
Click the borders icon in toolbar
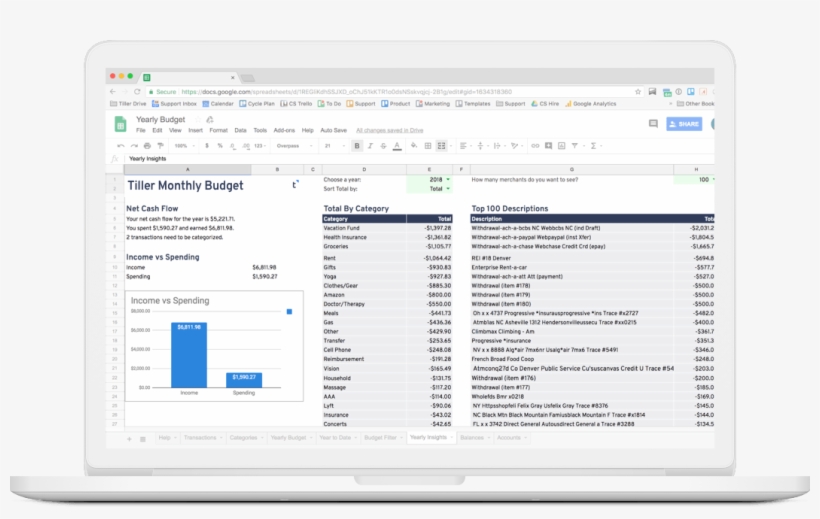tap(428, 146)
